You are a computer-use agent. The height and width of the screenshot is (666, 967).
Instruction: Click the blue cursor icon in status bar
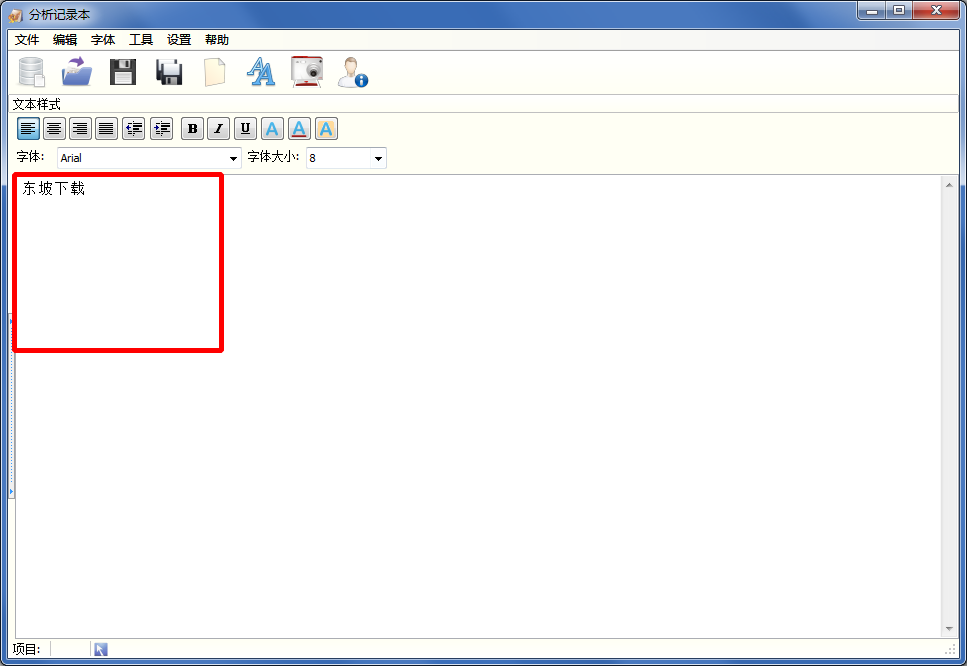coord(101,649)
